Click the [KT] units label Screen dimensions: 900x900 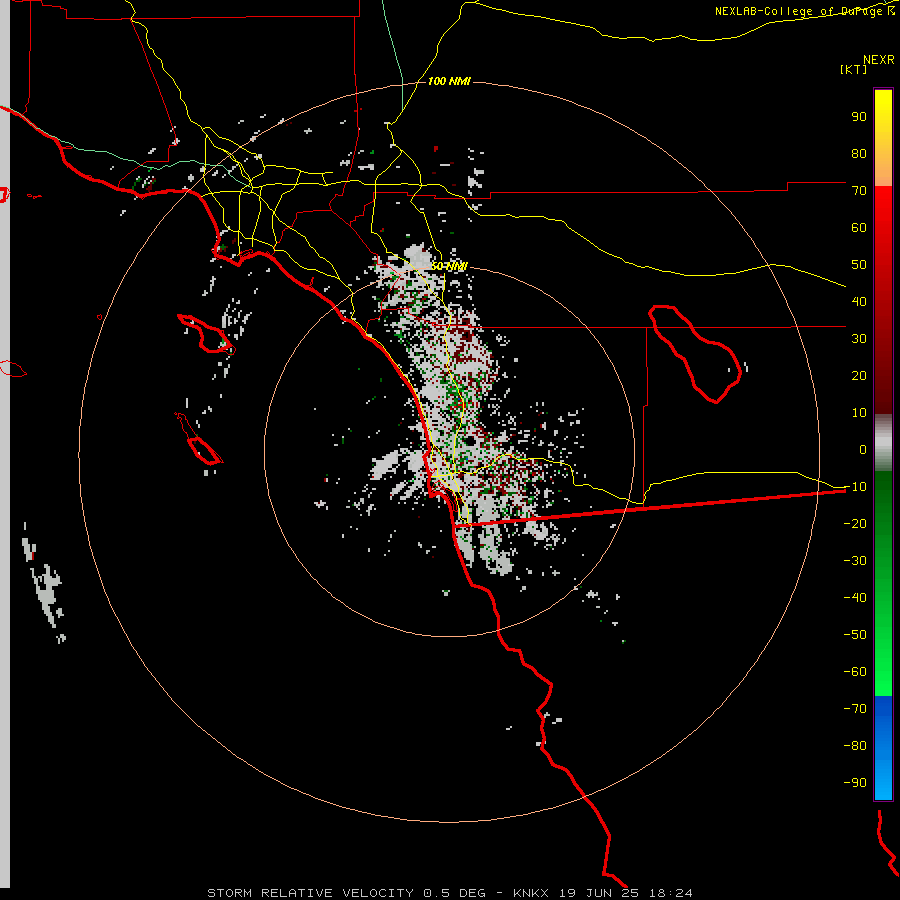pos(854,69)
